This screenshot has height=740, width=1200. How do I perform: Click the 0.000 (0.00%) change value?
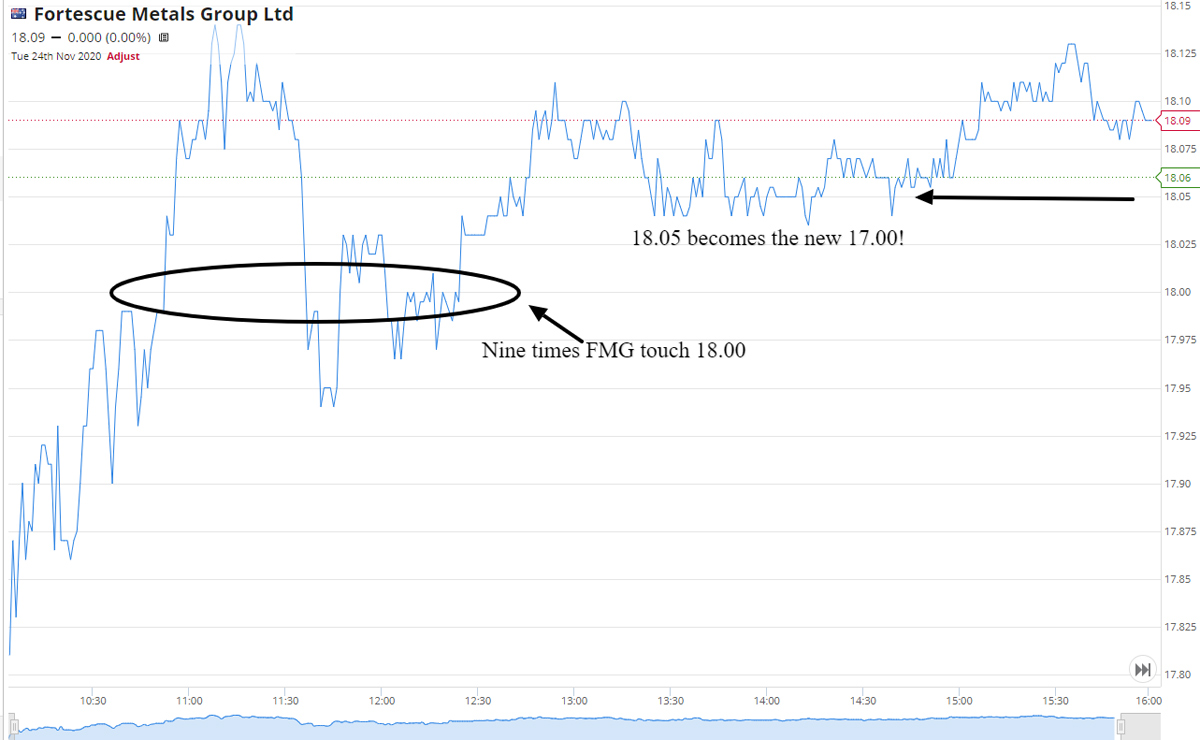coord(108,38)
